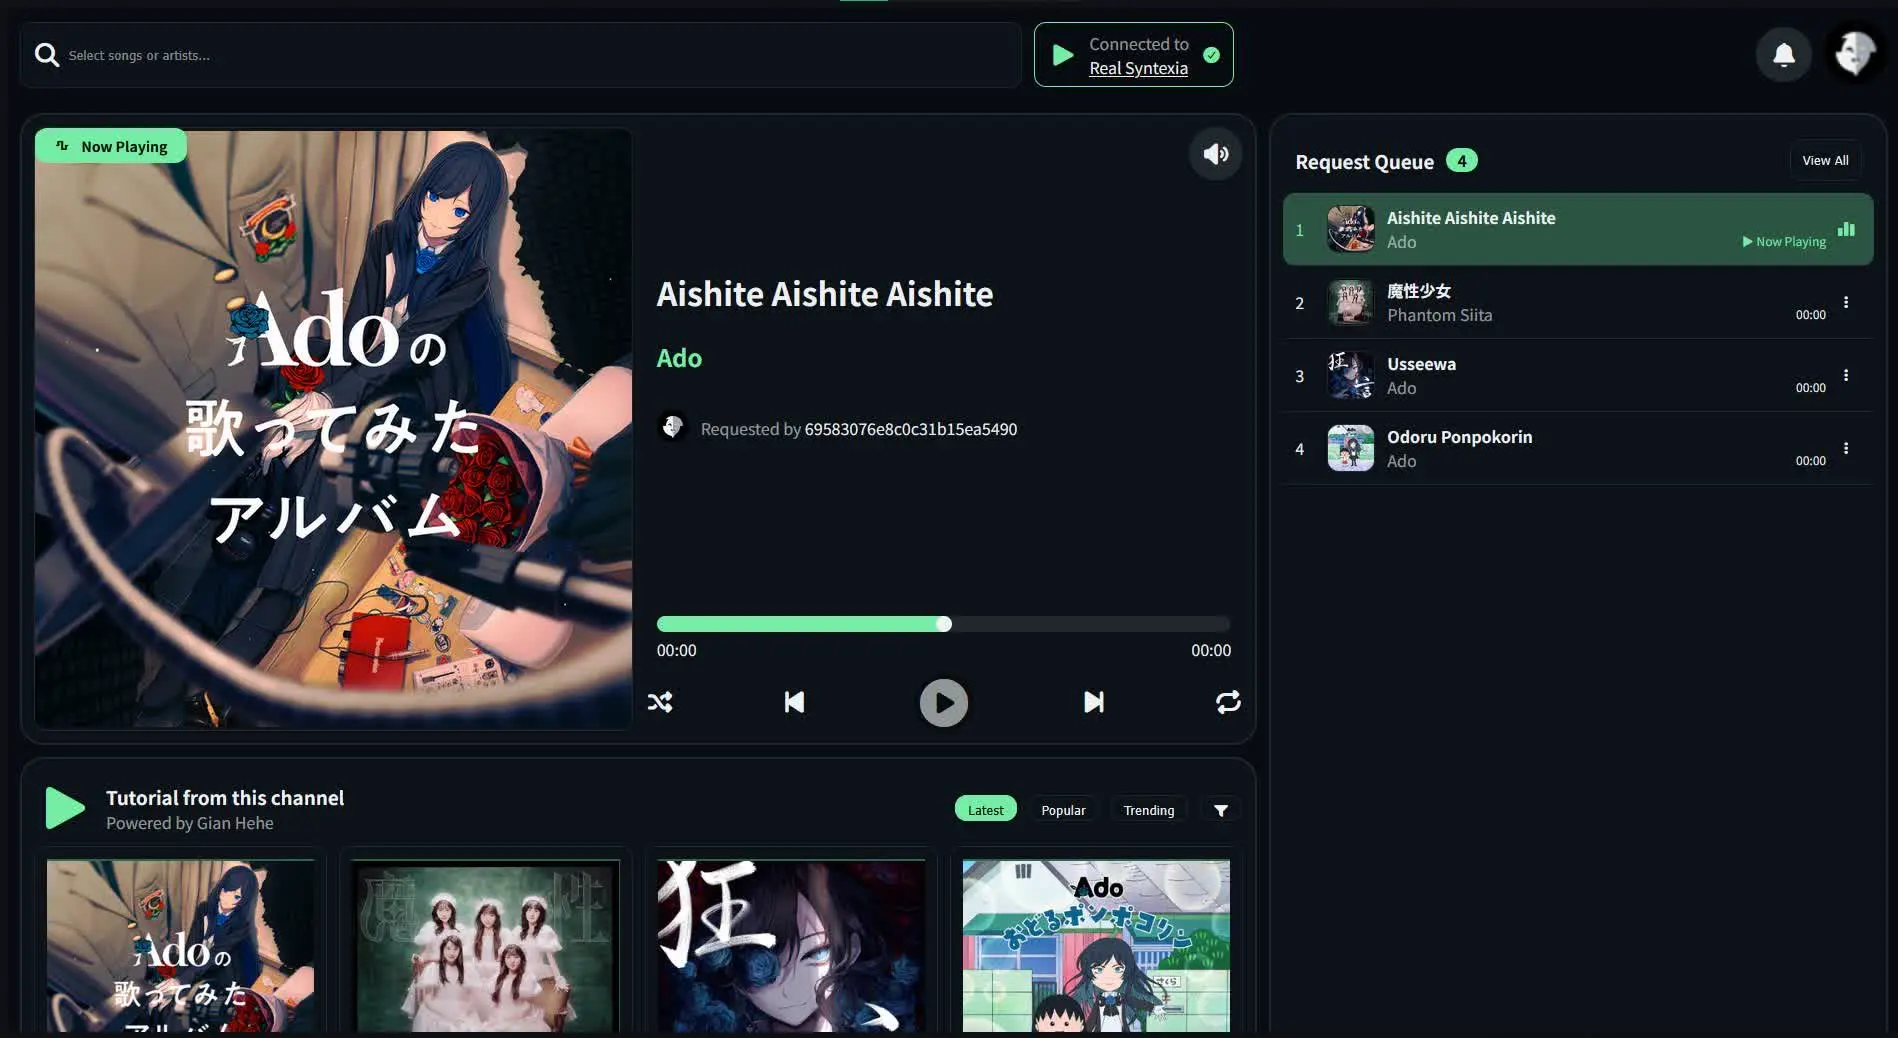The width and height of the screenshot is (1898, 1038).
Task: Click the Odoru Ponpokorin queue thumbnail
Action: (x=1350, y=448)
